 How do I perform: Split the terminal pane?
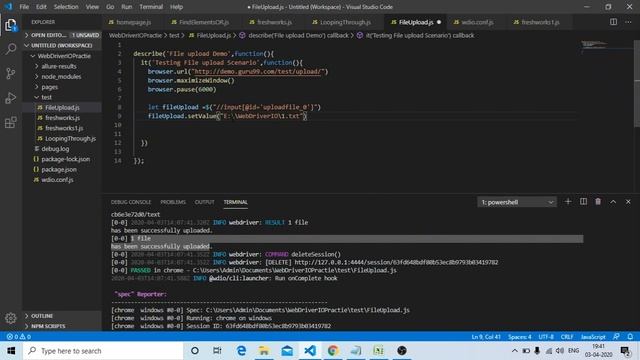583,202
